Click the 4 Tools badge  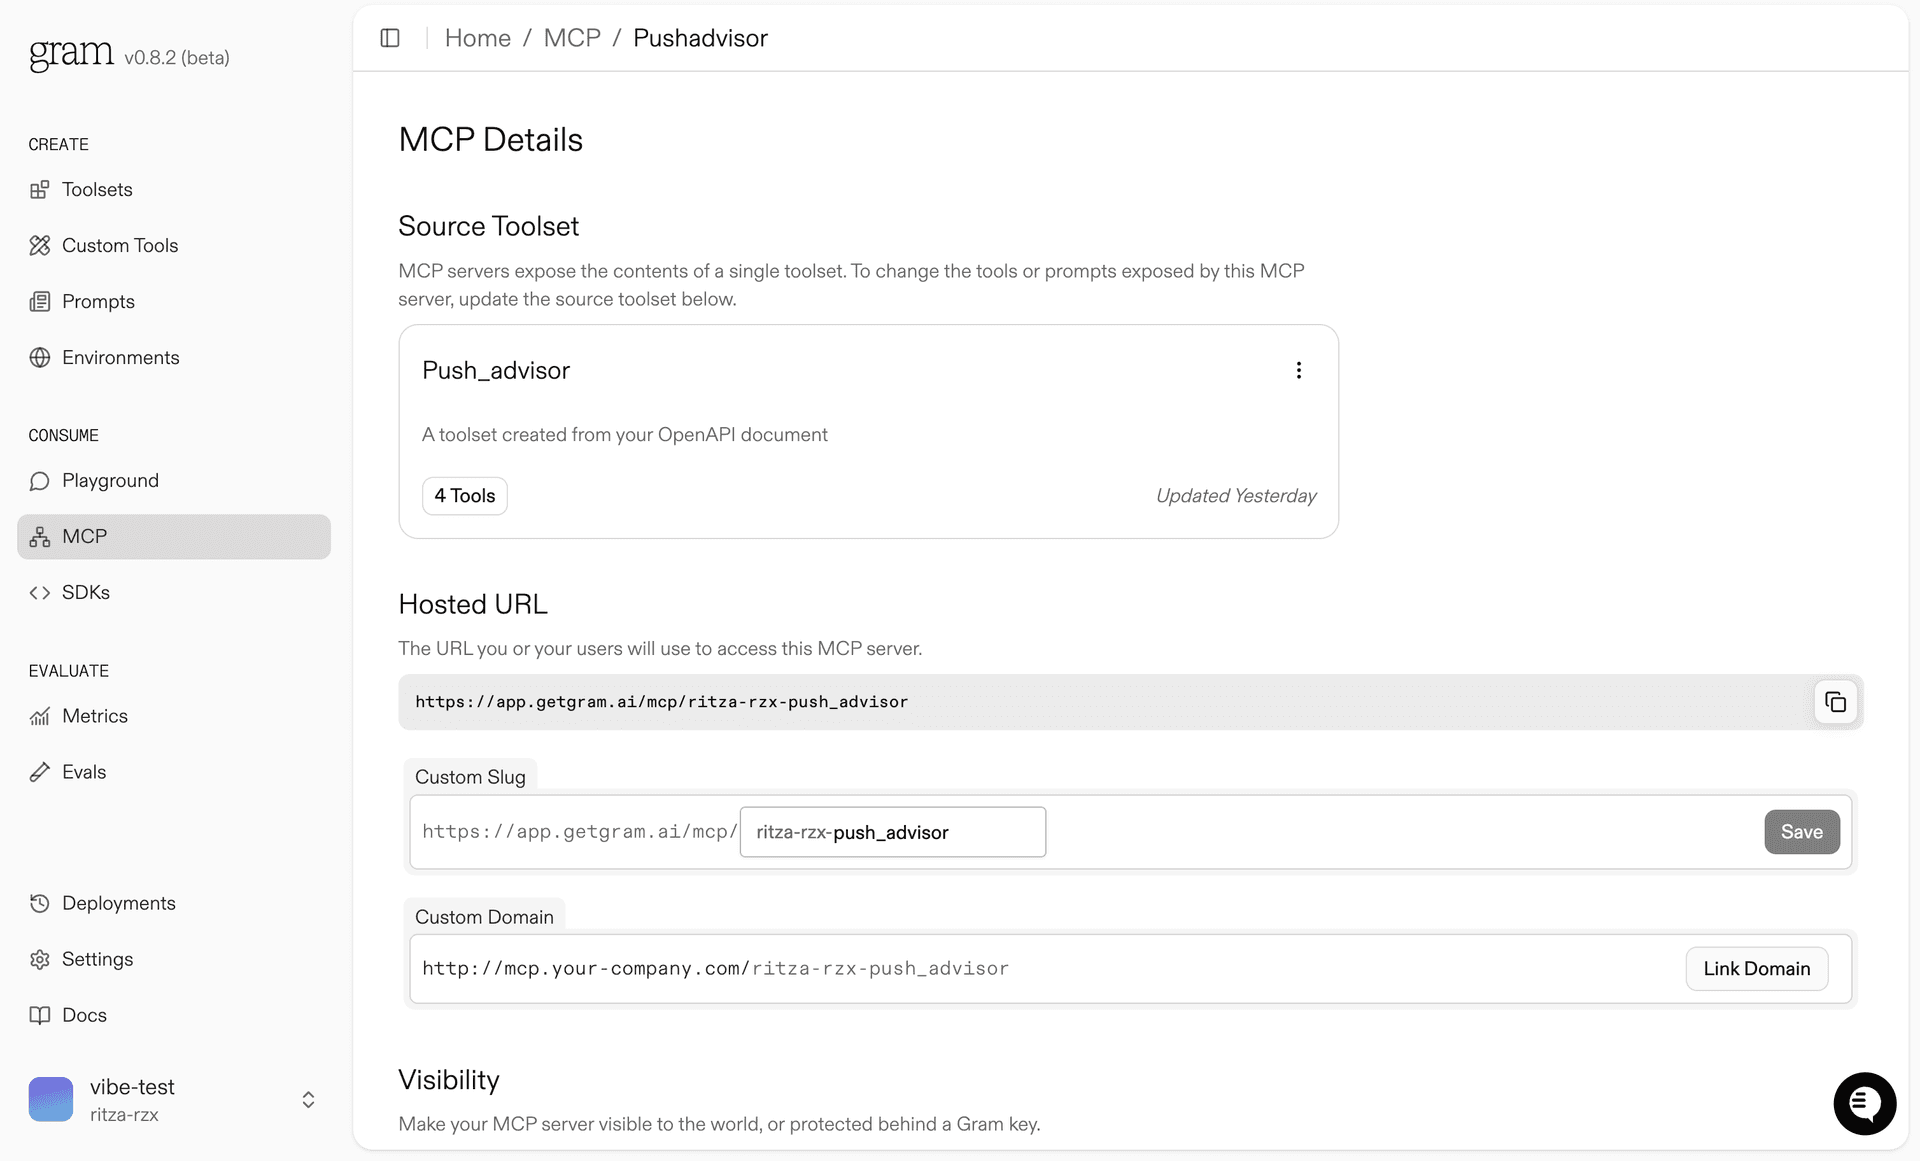464,495
